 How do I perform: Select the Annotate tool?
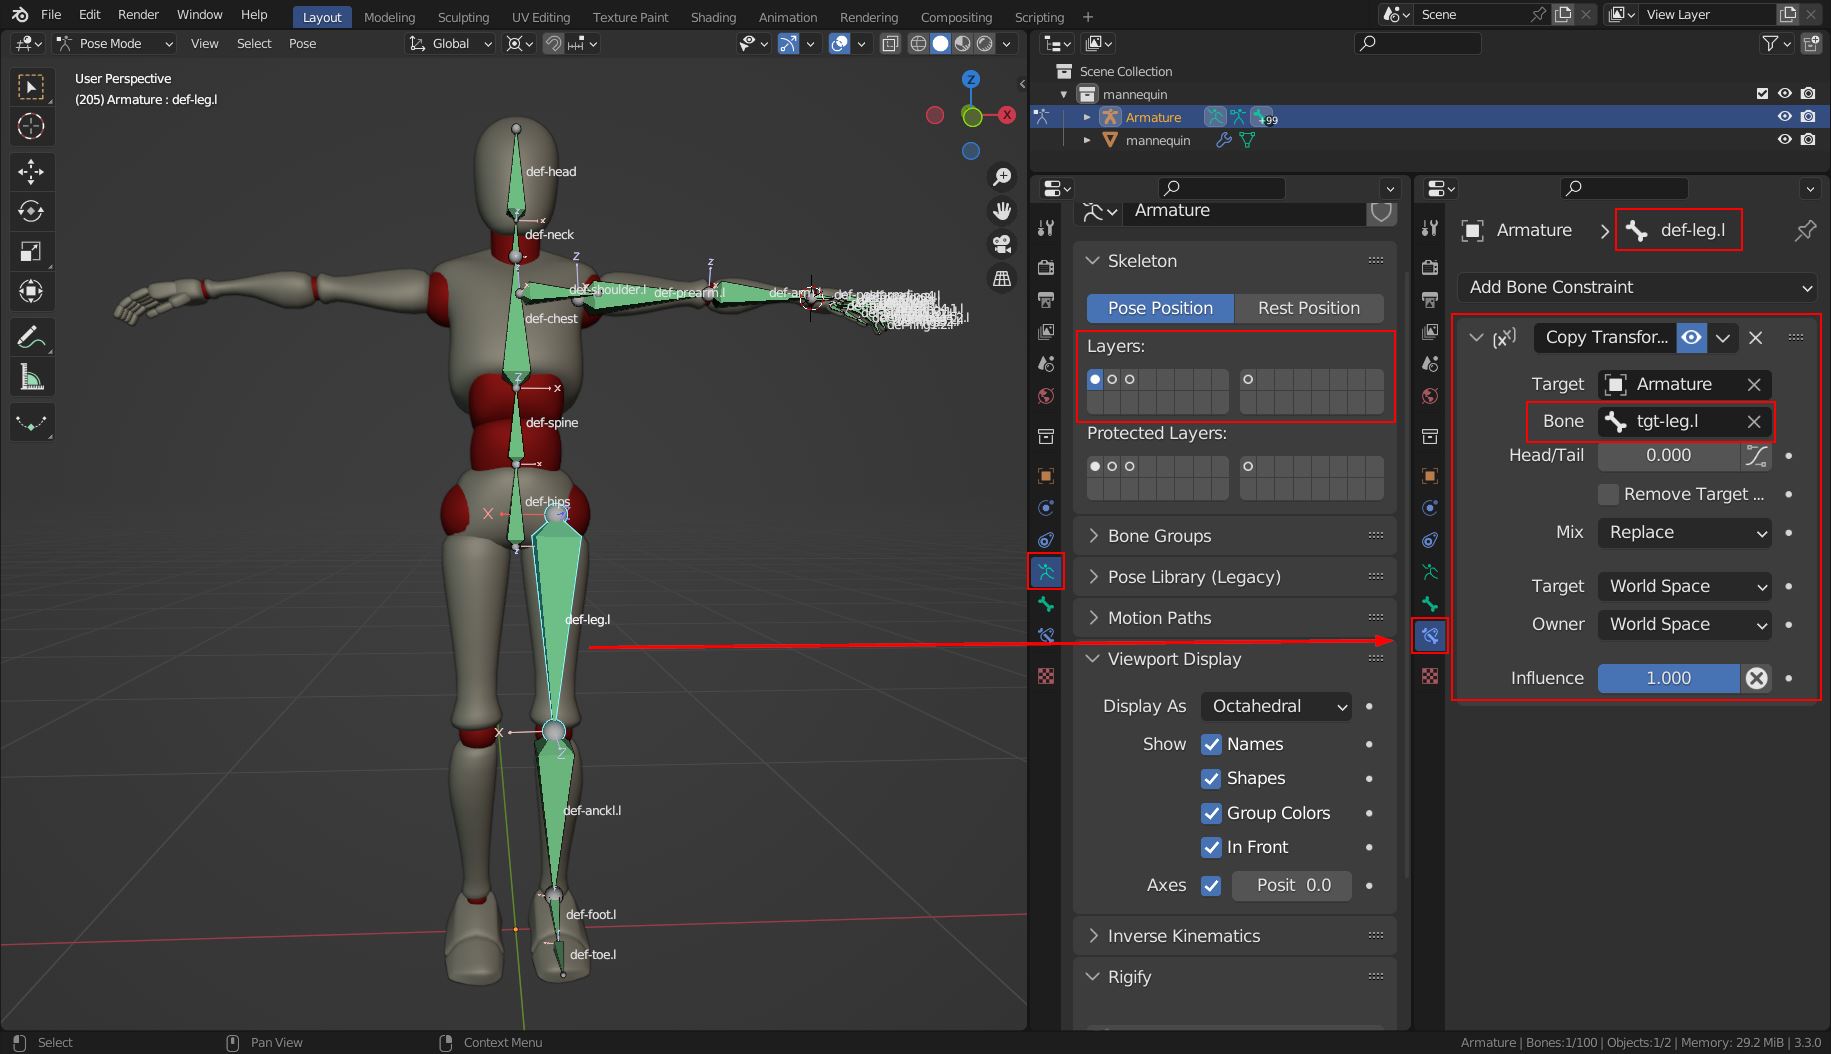pyautogui.click(x=31, y=337)
